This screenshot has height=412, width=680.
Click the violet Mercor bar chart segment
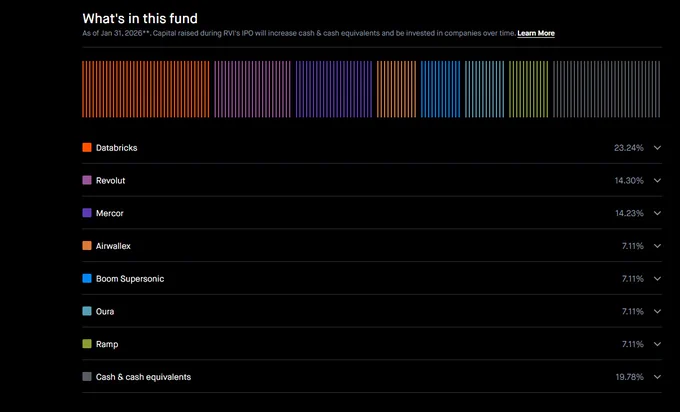(334, 89)
